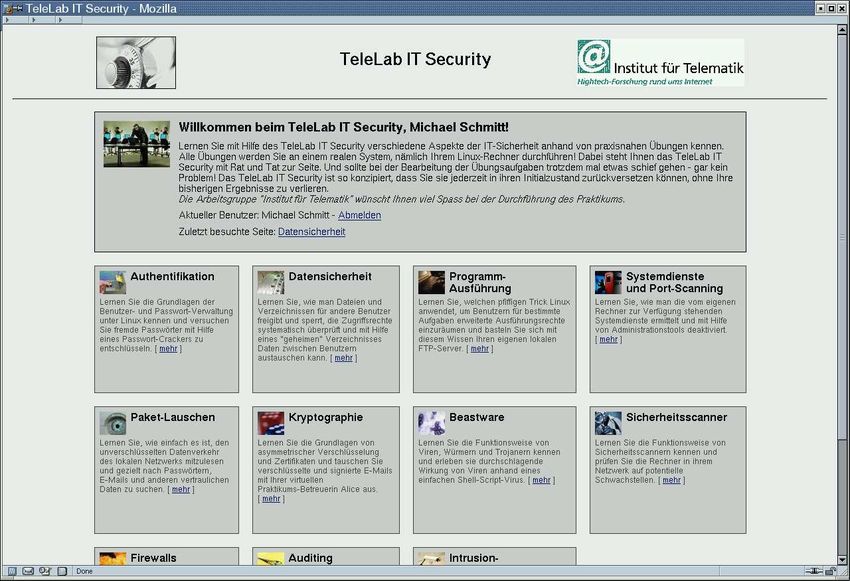Click the Abmelden logout link
This screenshot has height=581, width=850.
pyautogui.click(x=359, y=215)
